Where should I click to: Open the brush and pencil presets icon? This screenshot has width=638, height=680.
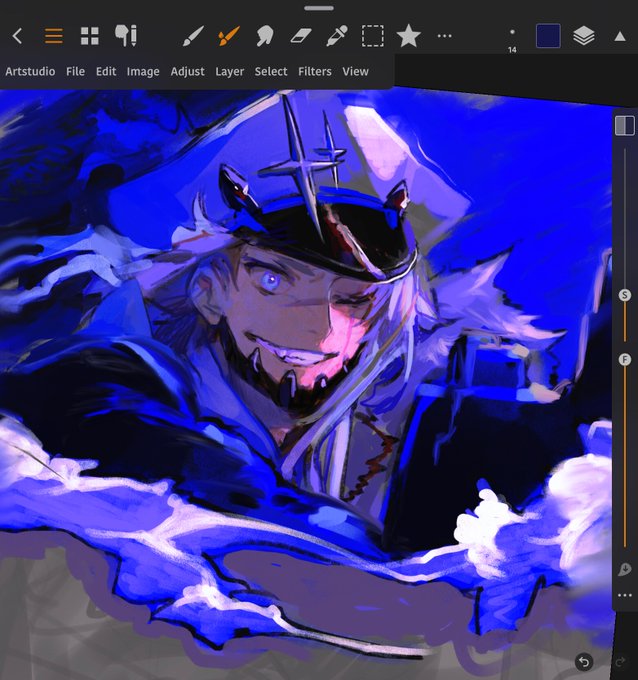pos(126,36)
